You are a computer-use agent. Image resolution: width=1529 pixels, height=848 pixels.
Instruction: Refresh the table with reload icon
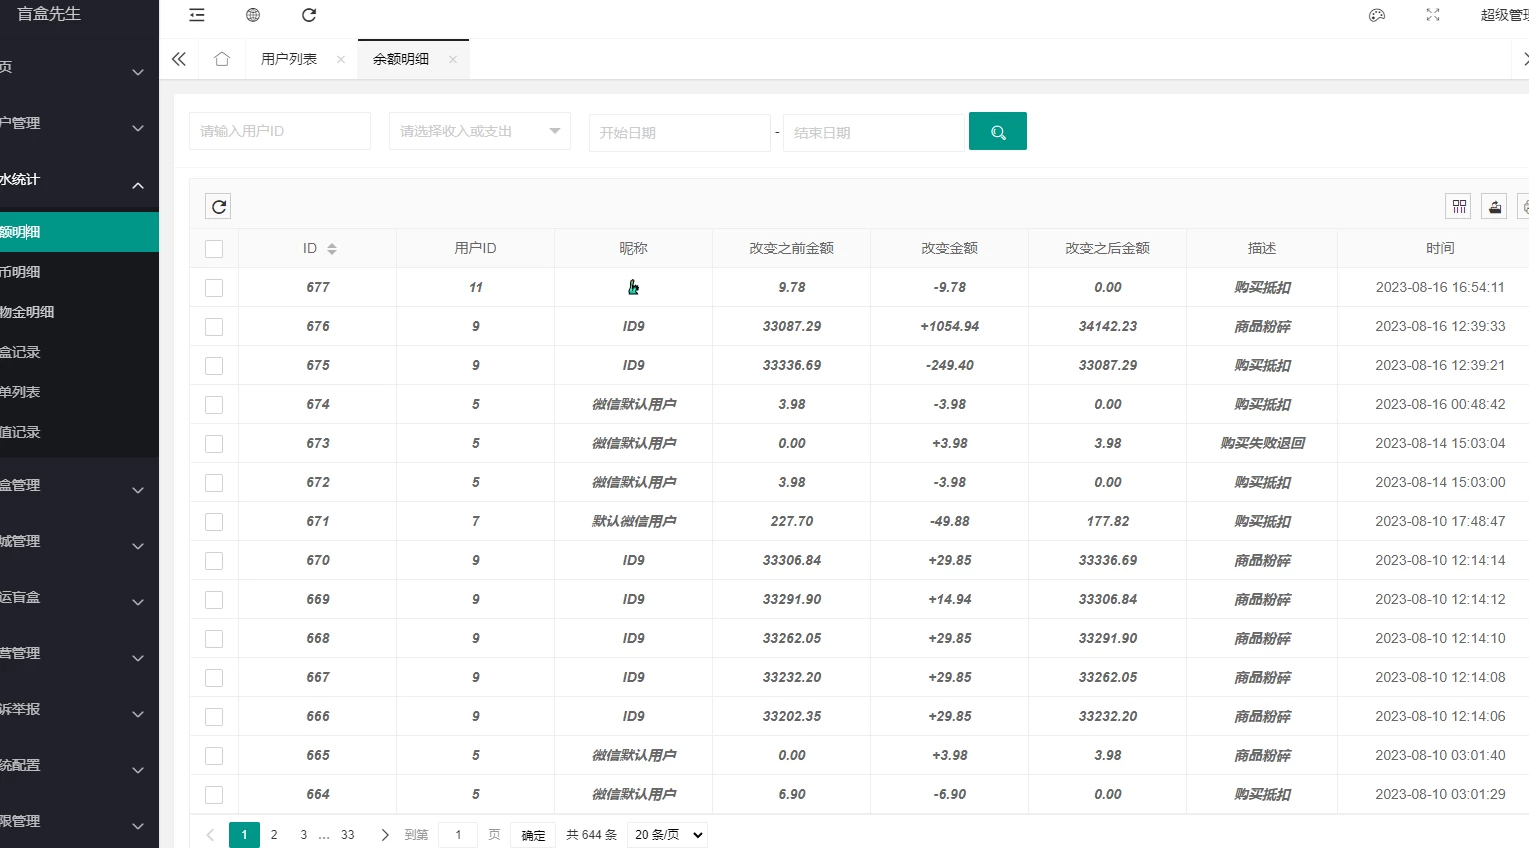[219, 206]
